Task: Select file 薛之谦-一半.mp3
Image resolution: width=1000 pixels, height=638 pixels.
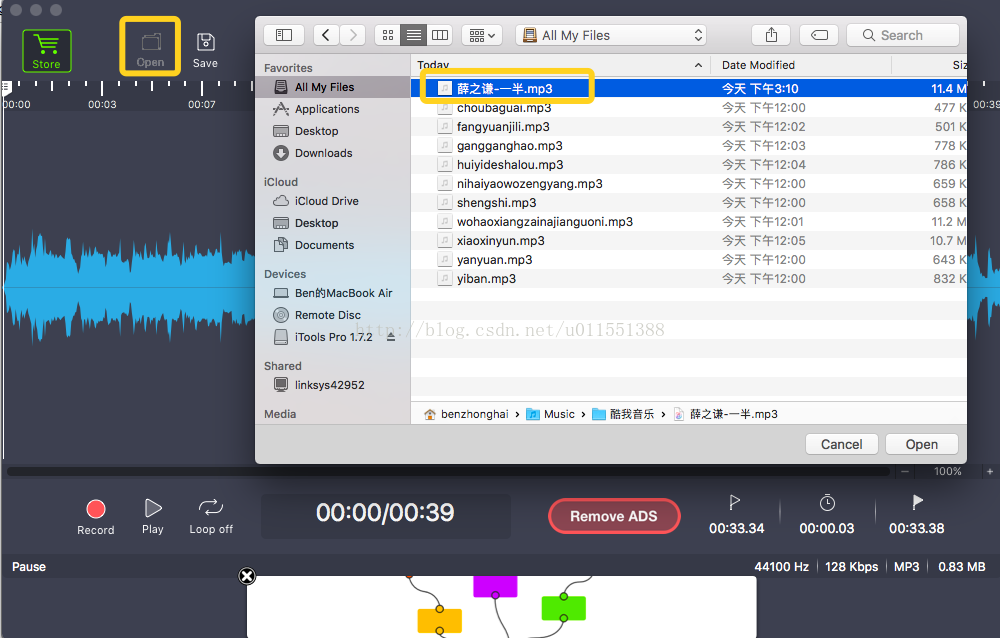Action: [x=689, y=89]
